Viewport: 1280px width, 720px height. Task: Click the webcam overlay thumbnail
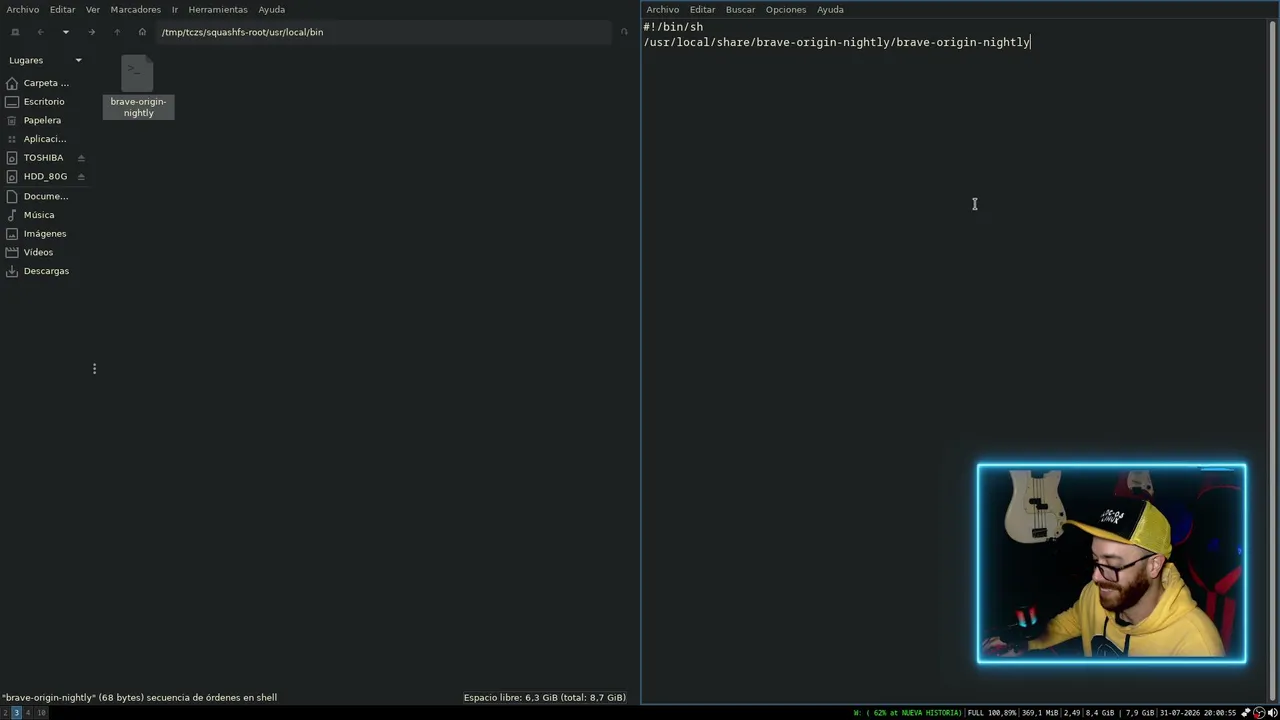[x=1112, y=563]
